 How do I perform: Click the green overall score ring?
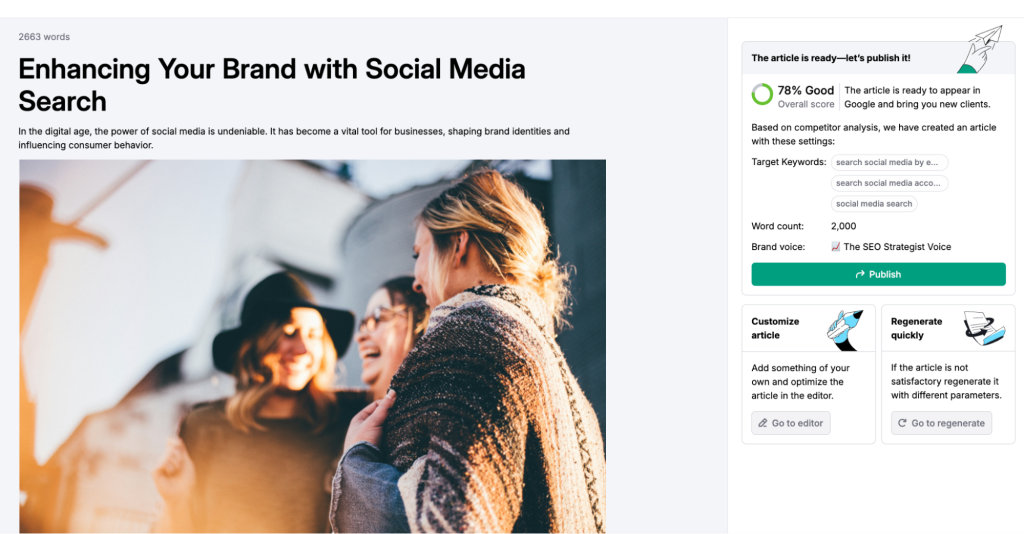tap(762, 95)
